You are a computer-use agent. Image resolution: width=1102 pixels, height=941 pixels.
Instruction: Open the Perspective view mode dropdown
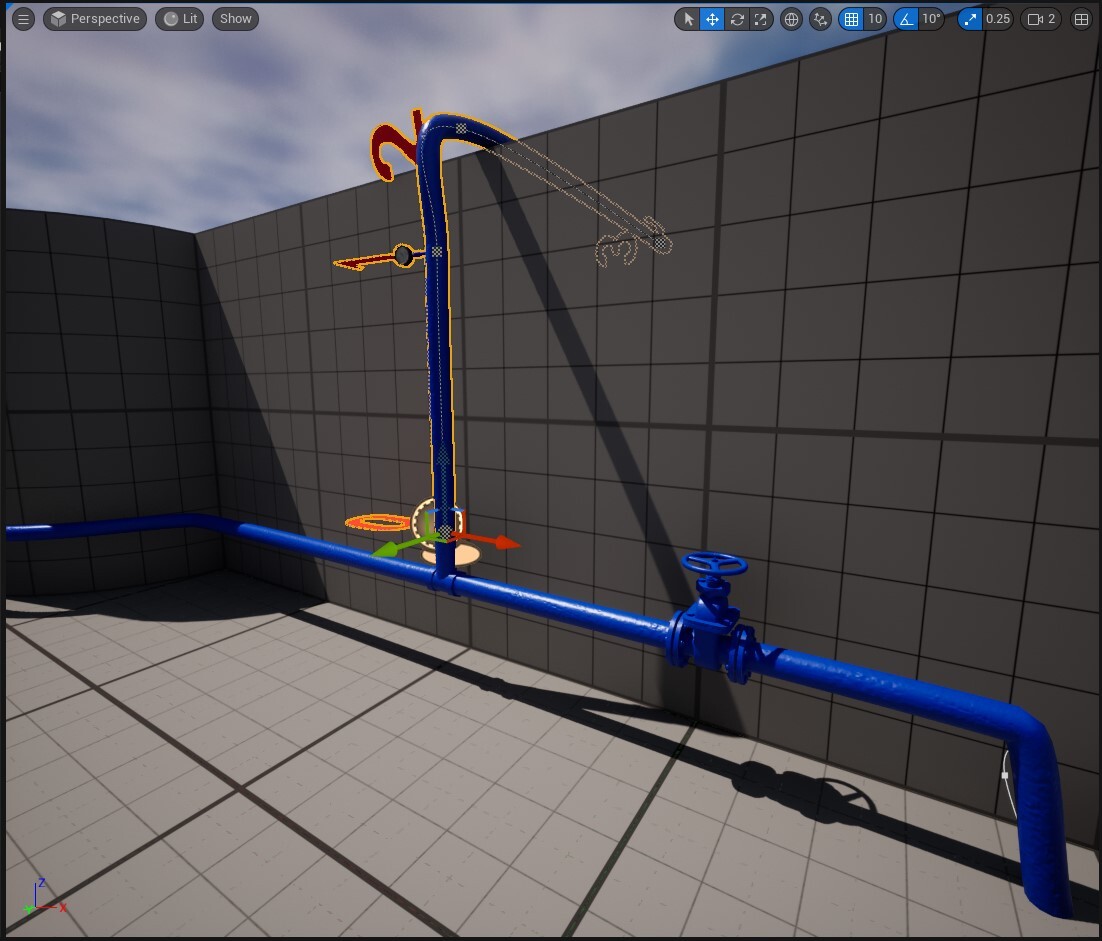click(x=94, y=18)
